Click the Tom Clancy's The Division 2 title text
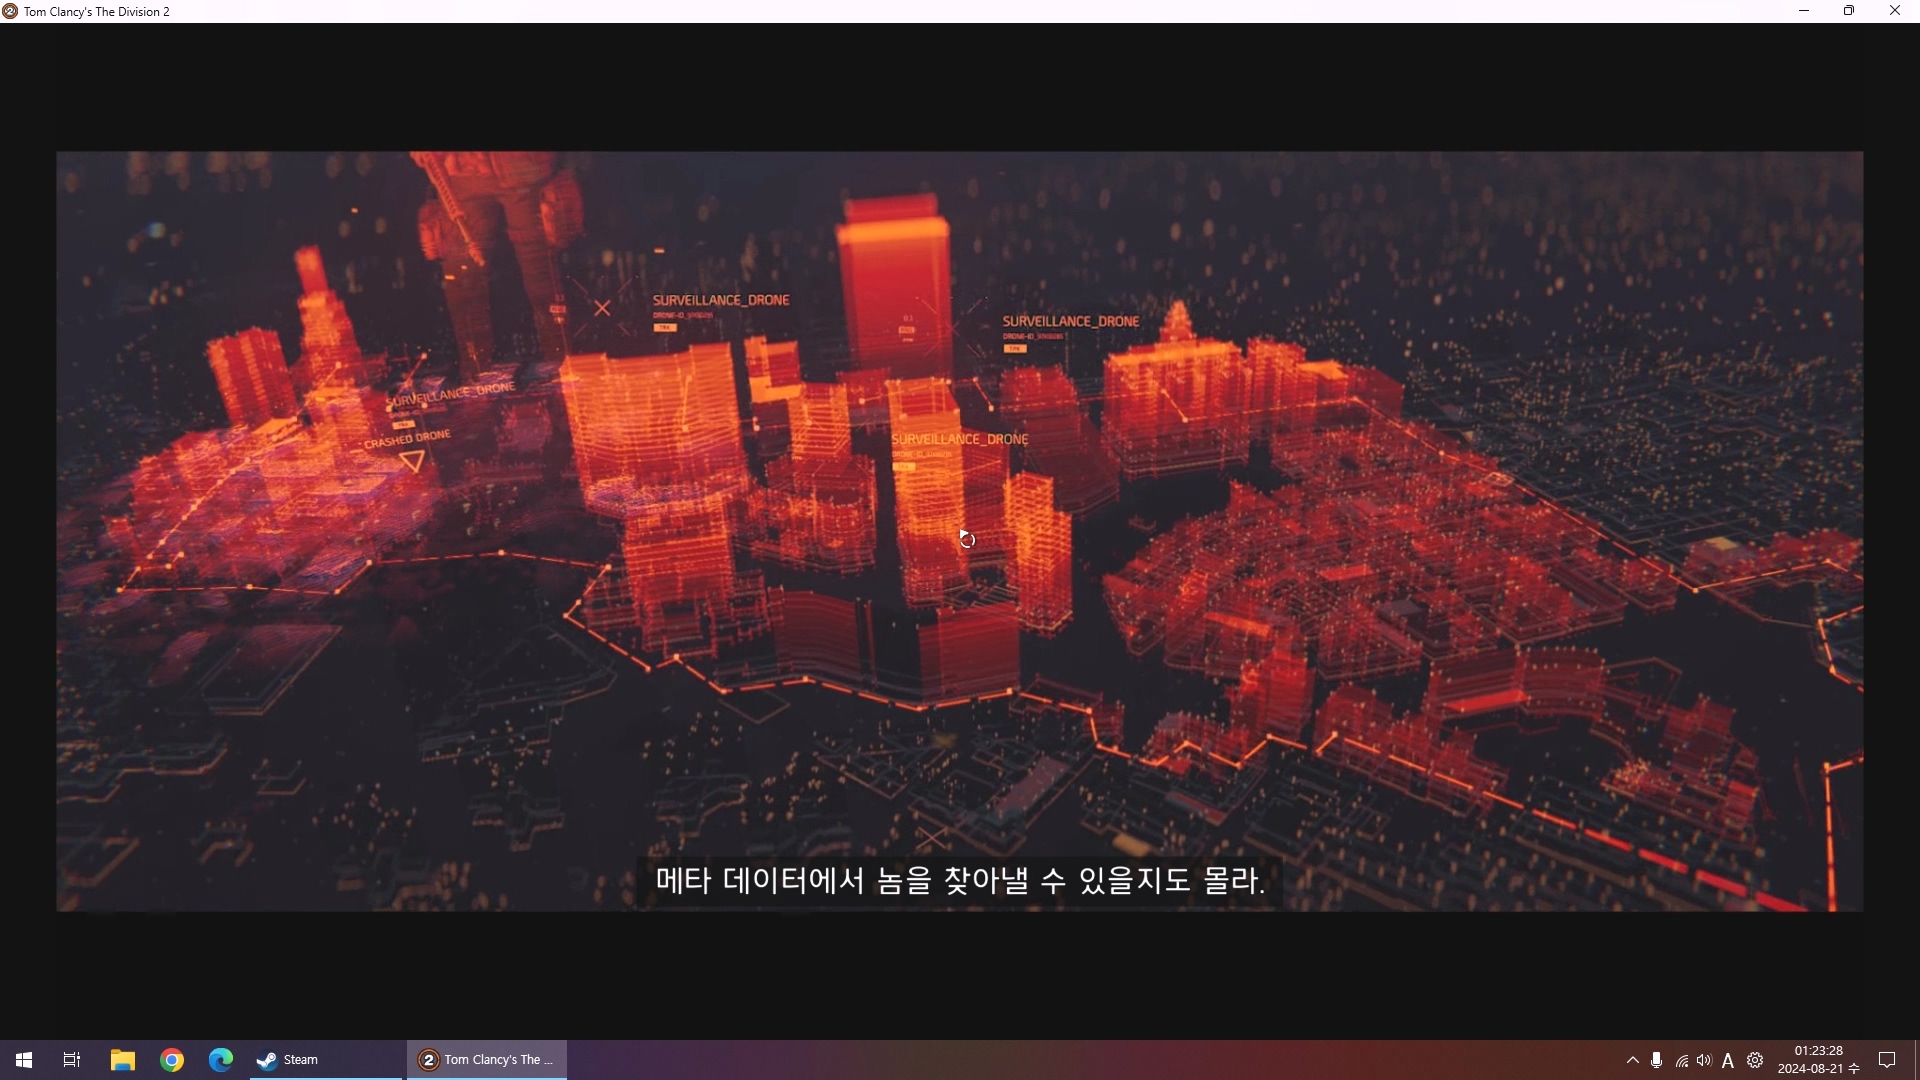Image resolution: width=1920 pixels, height=1080 pixels. coord(97,12)
